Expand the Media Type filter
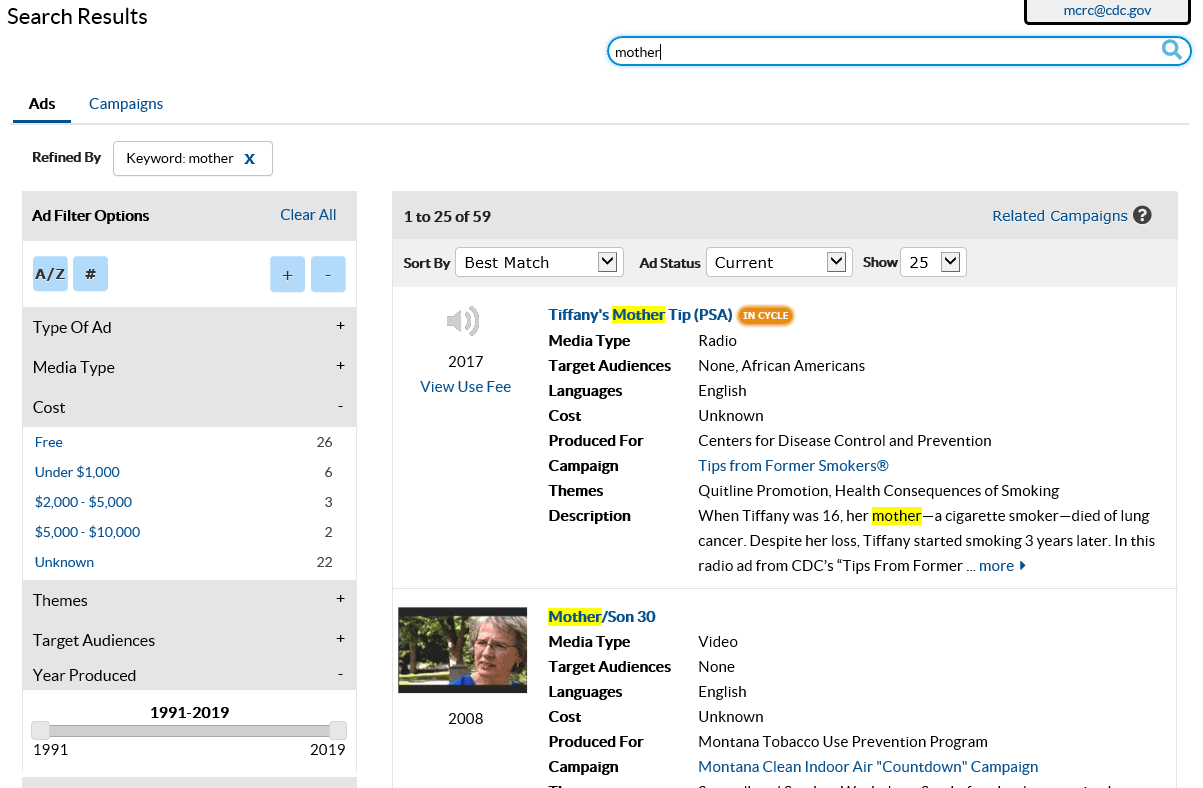This screenshot has width=1203, height=788. (340, 366)
